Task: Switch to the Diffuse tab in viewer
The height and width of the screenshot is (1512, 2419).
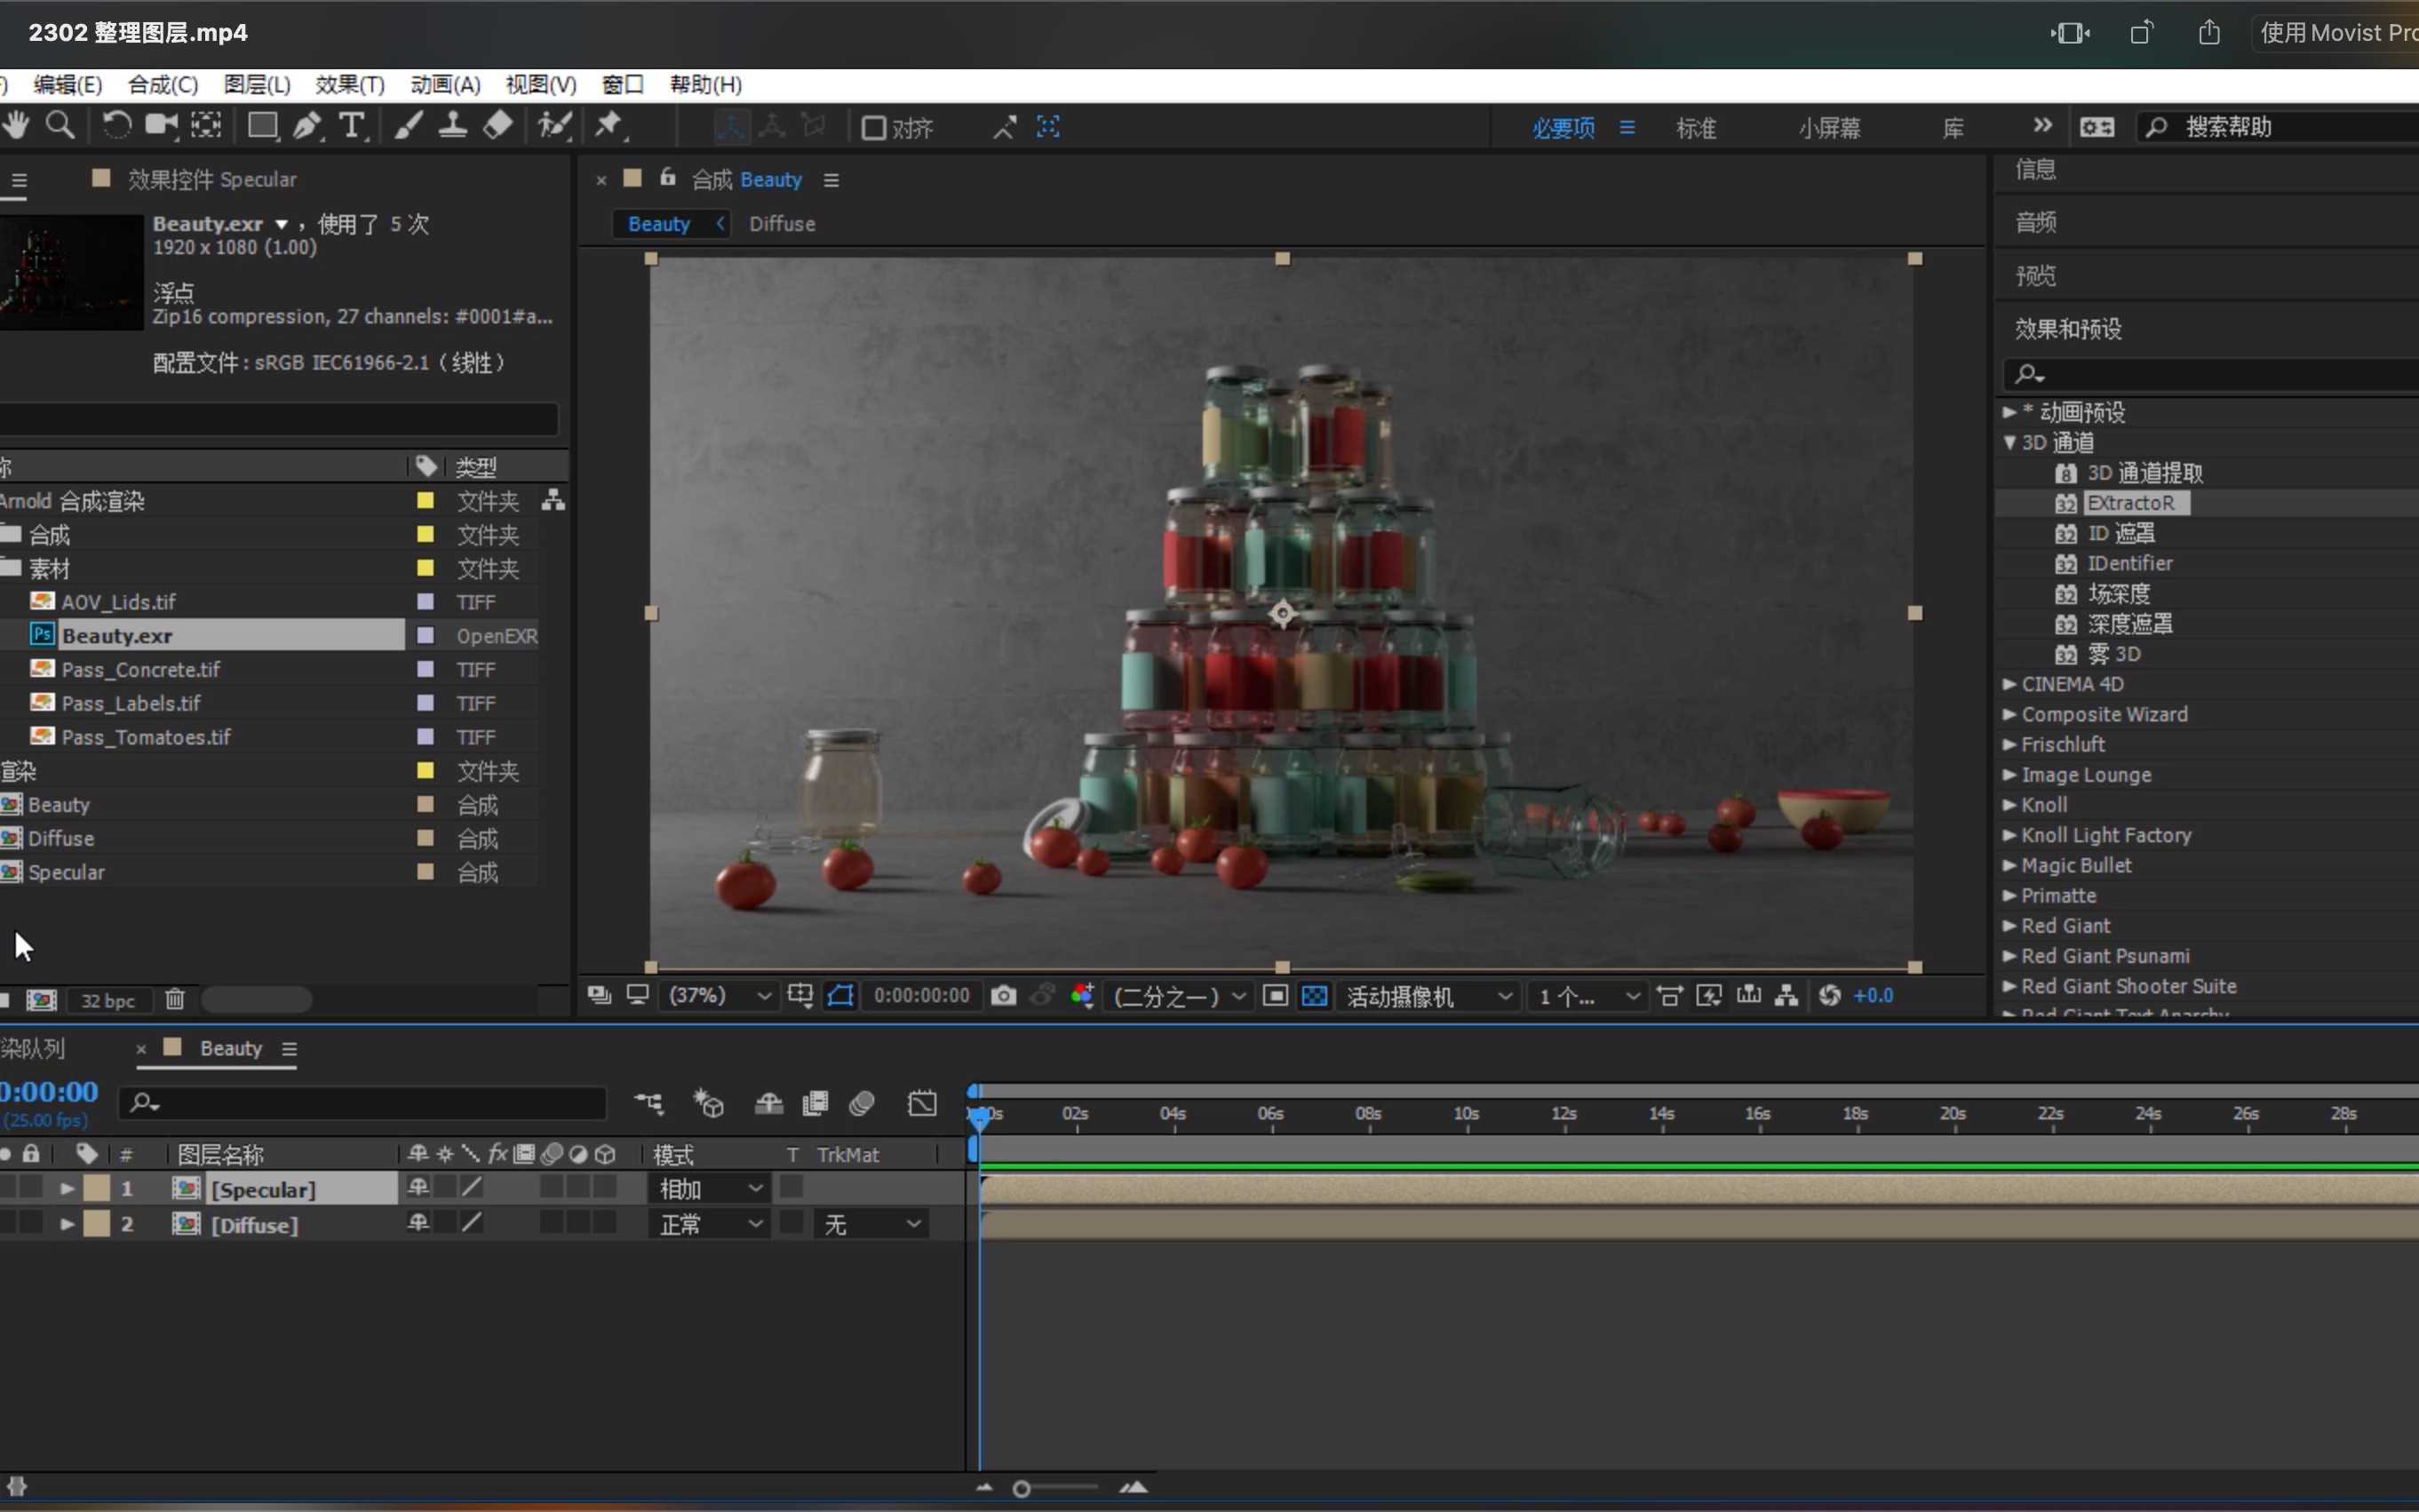Action: pos(780,223)
